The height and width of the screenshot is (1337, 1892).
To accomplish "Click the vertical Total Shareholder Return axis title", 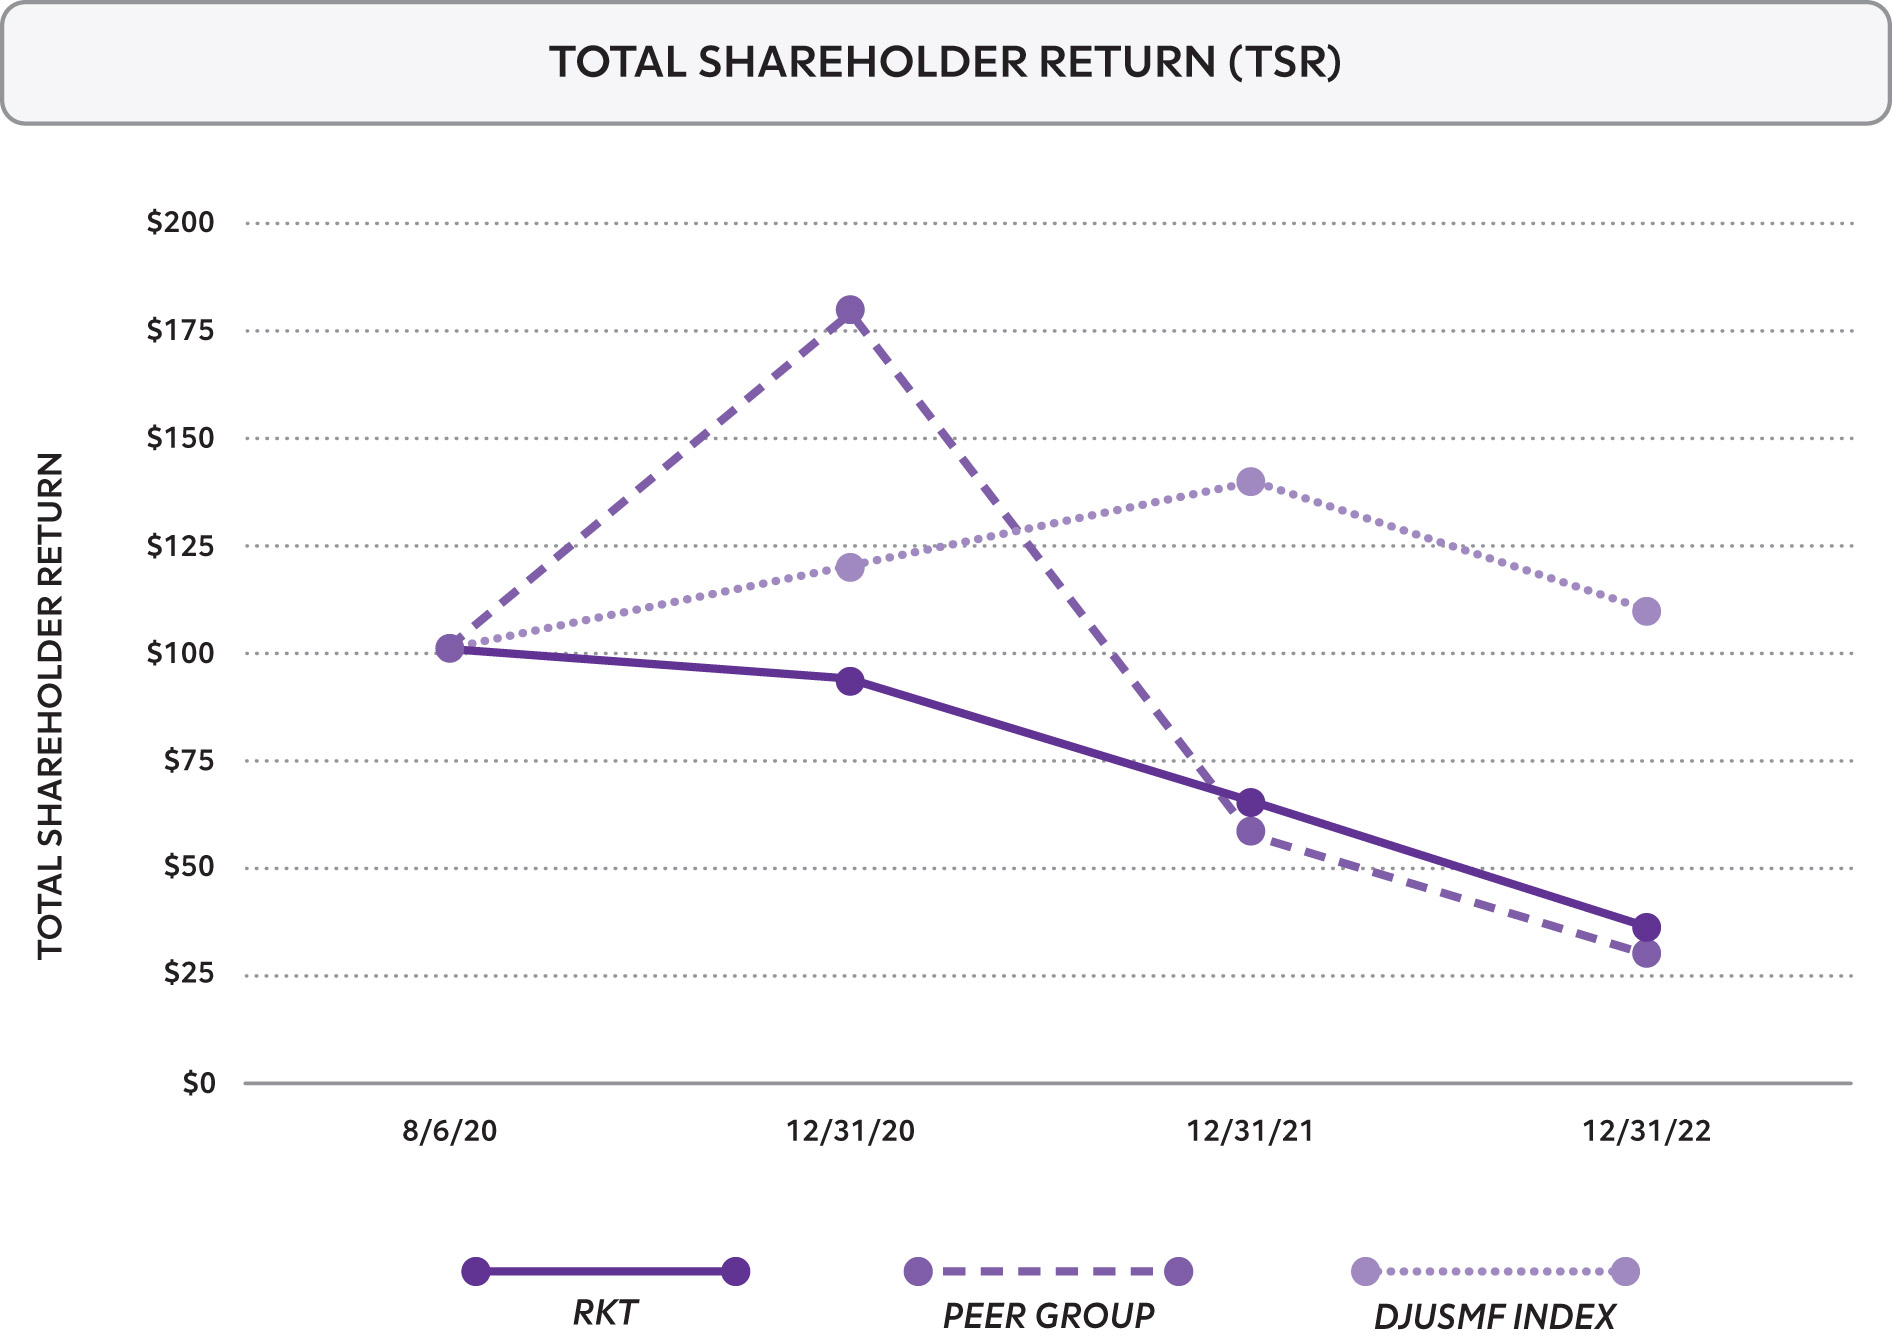I will [50, 705].
